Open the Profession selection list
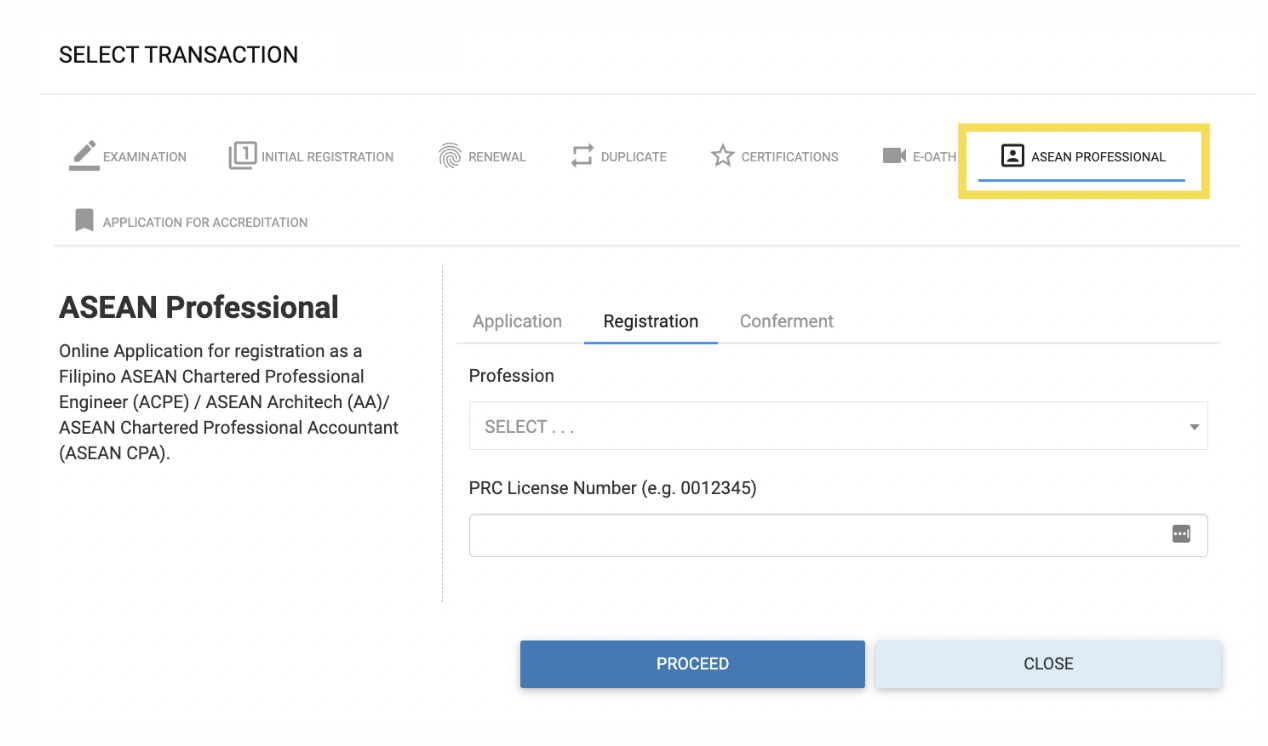 pyautogui.click(x=838, y=425)
